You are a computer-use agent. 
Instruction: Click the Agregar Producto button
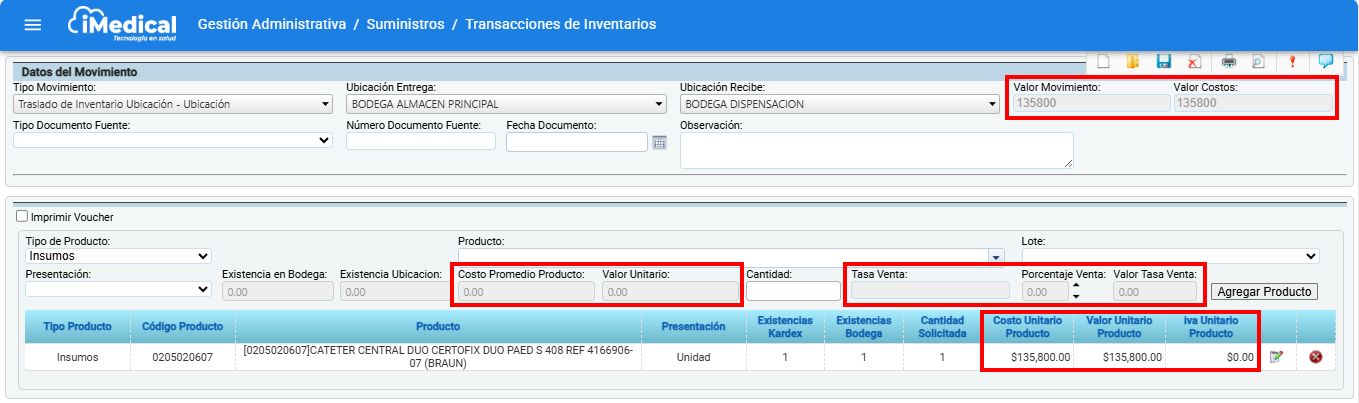(x=1264, y=292)
